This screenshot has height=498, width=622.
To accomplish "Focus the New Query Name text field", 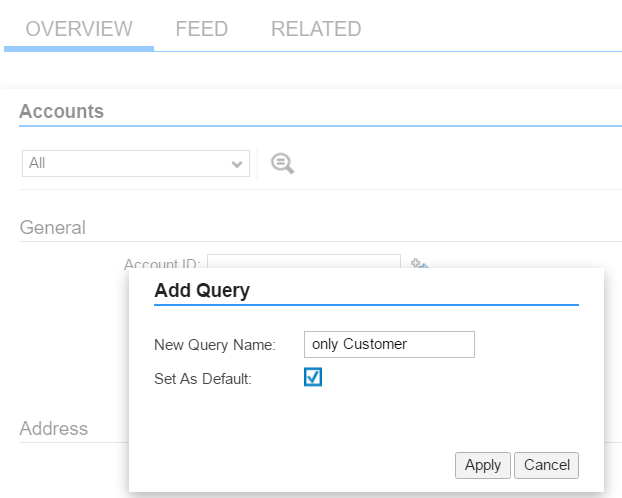I will point(389,344).
